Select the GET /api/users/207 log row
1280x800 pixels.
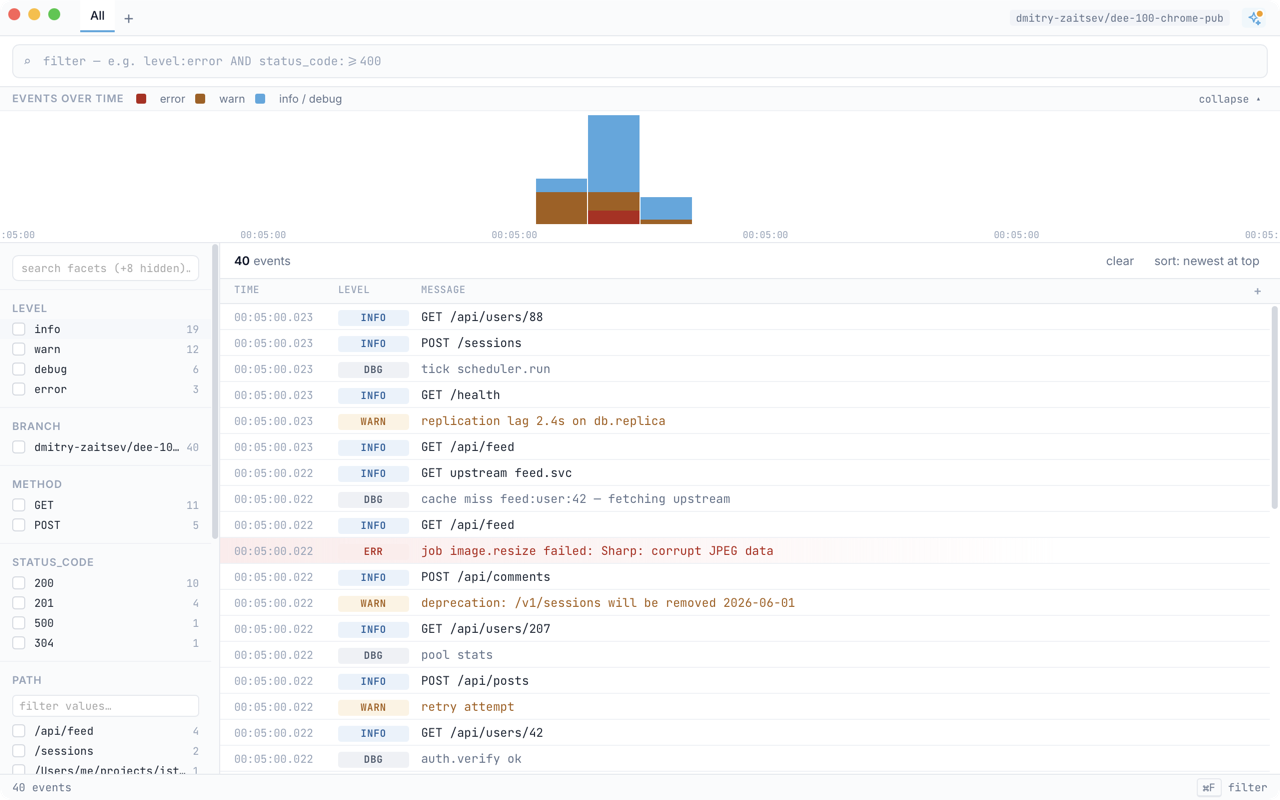coord(745,629)
